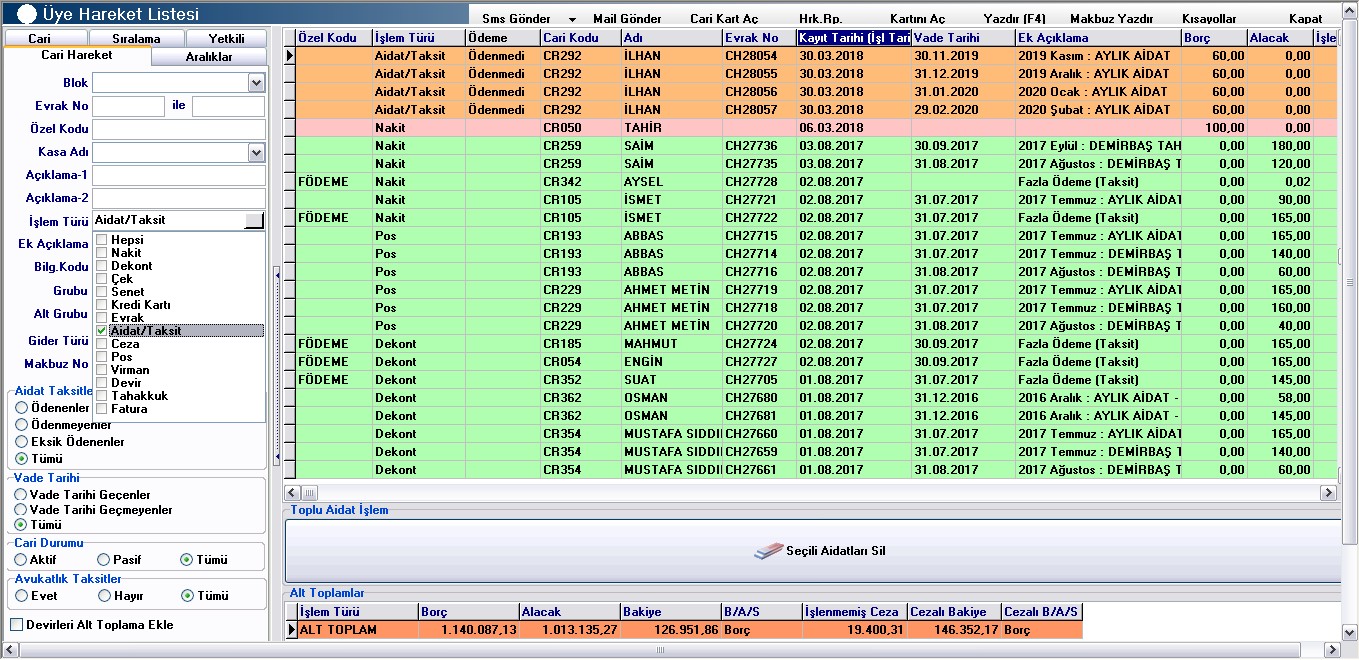Check the Nakit option in list
This screenshot has height=660, width=1359.
point(101,253)
